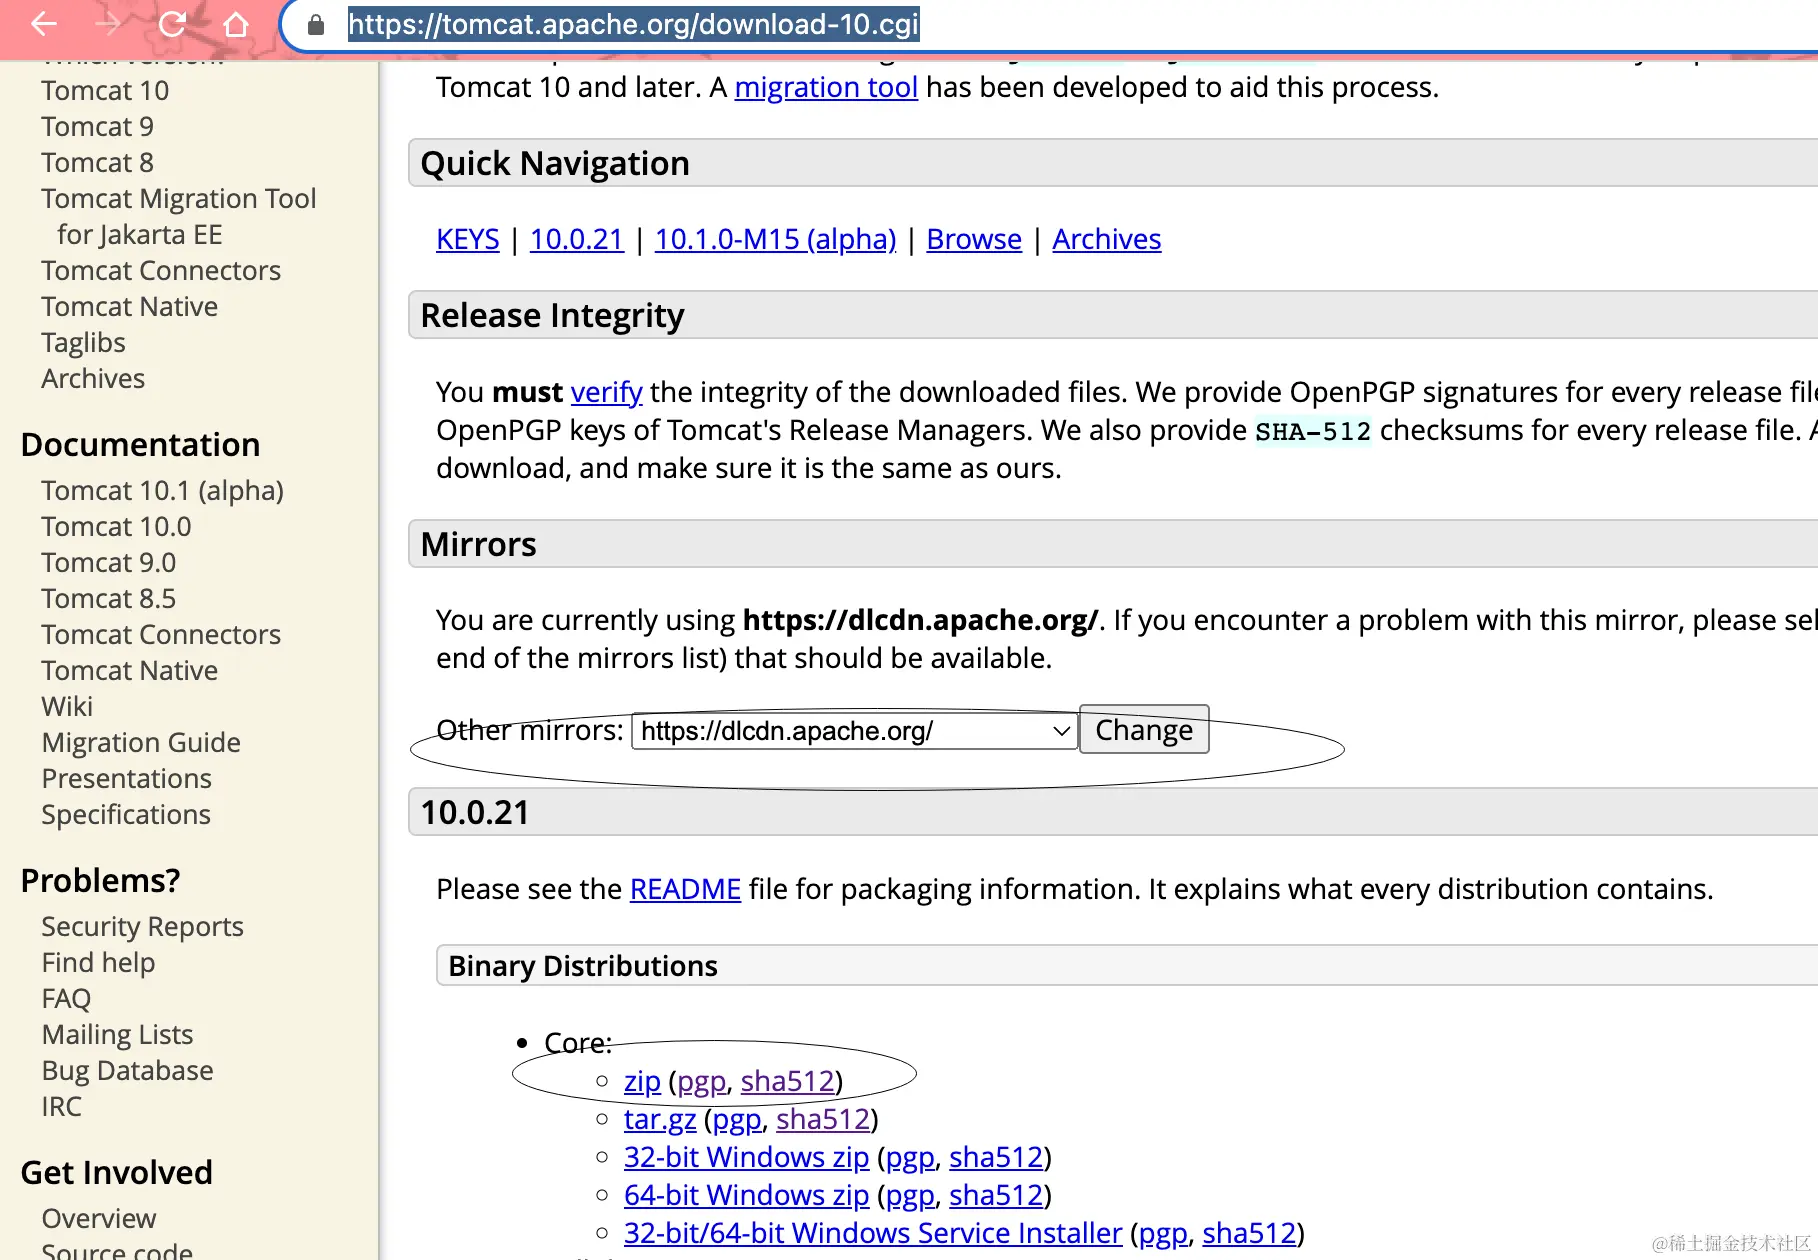The height and width of the screenshot is (1260, 1818).
Task: Open the Migration Guide
Action: [141, 743]
